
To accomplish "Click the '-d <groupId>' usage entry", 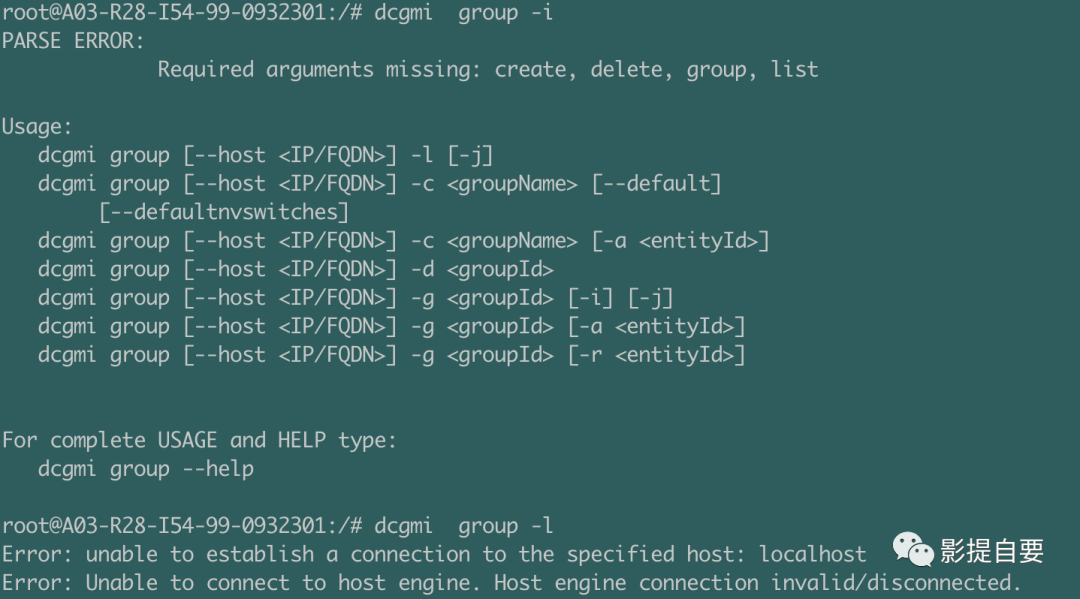I will click(481, 270).
